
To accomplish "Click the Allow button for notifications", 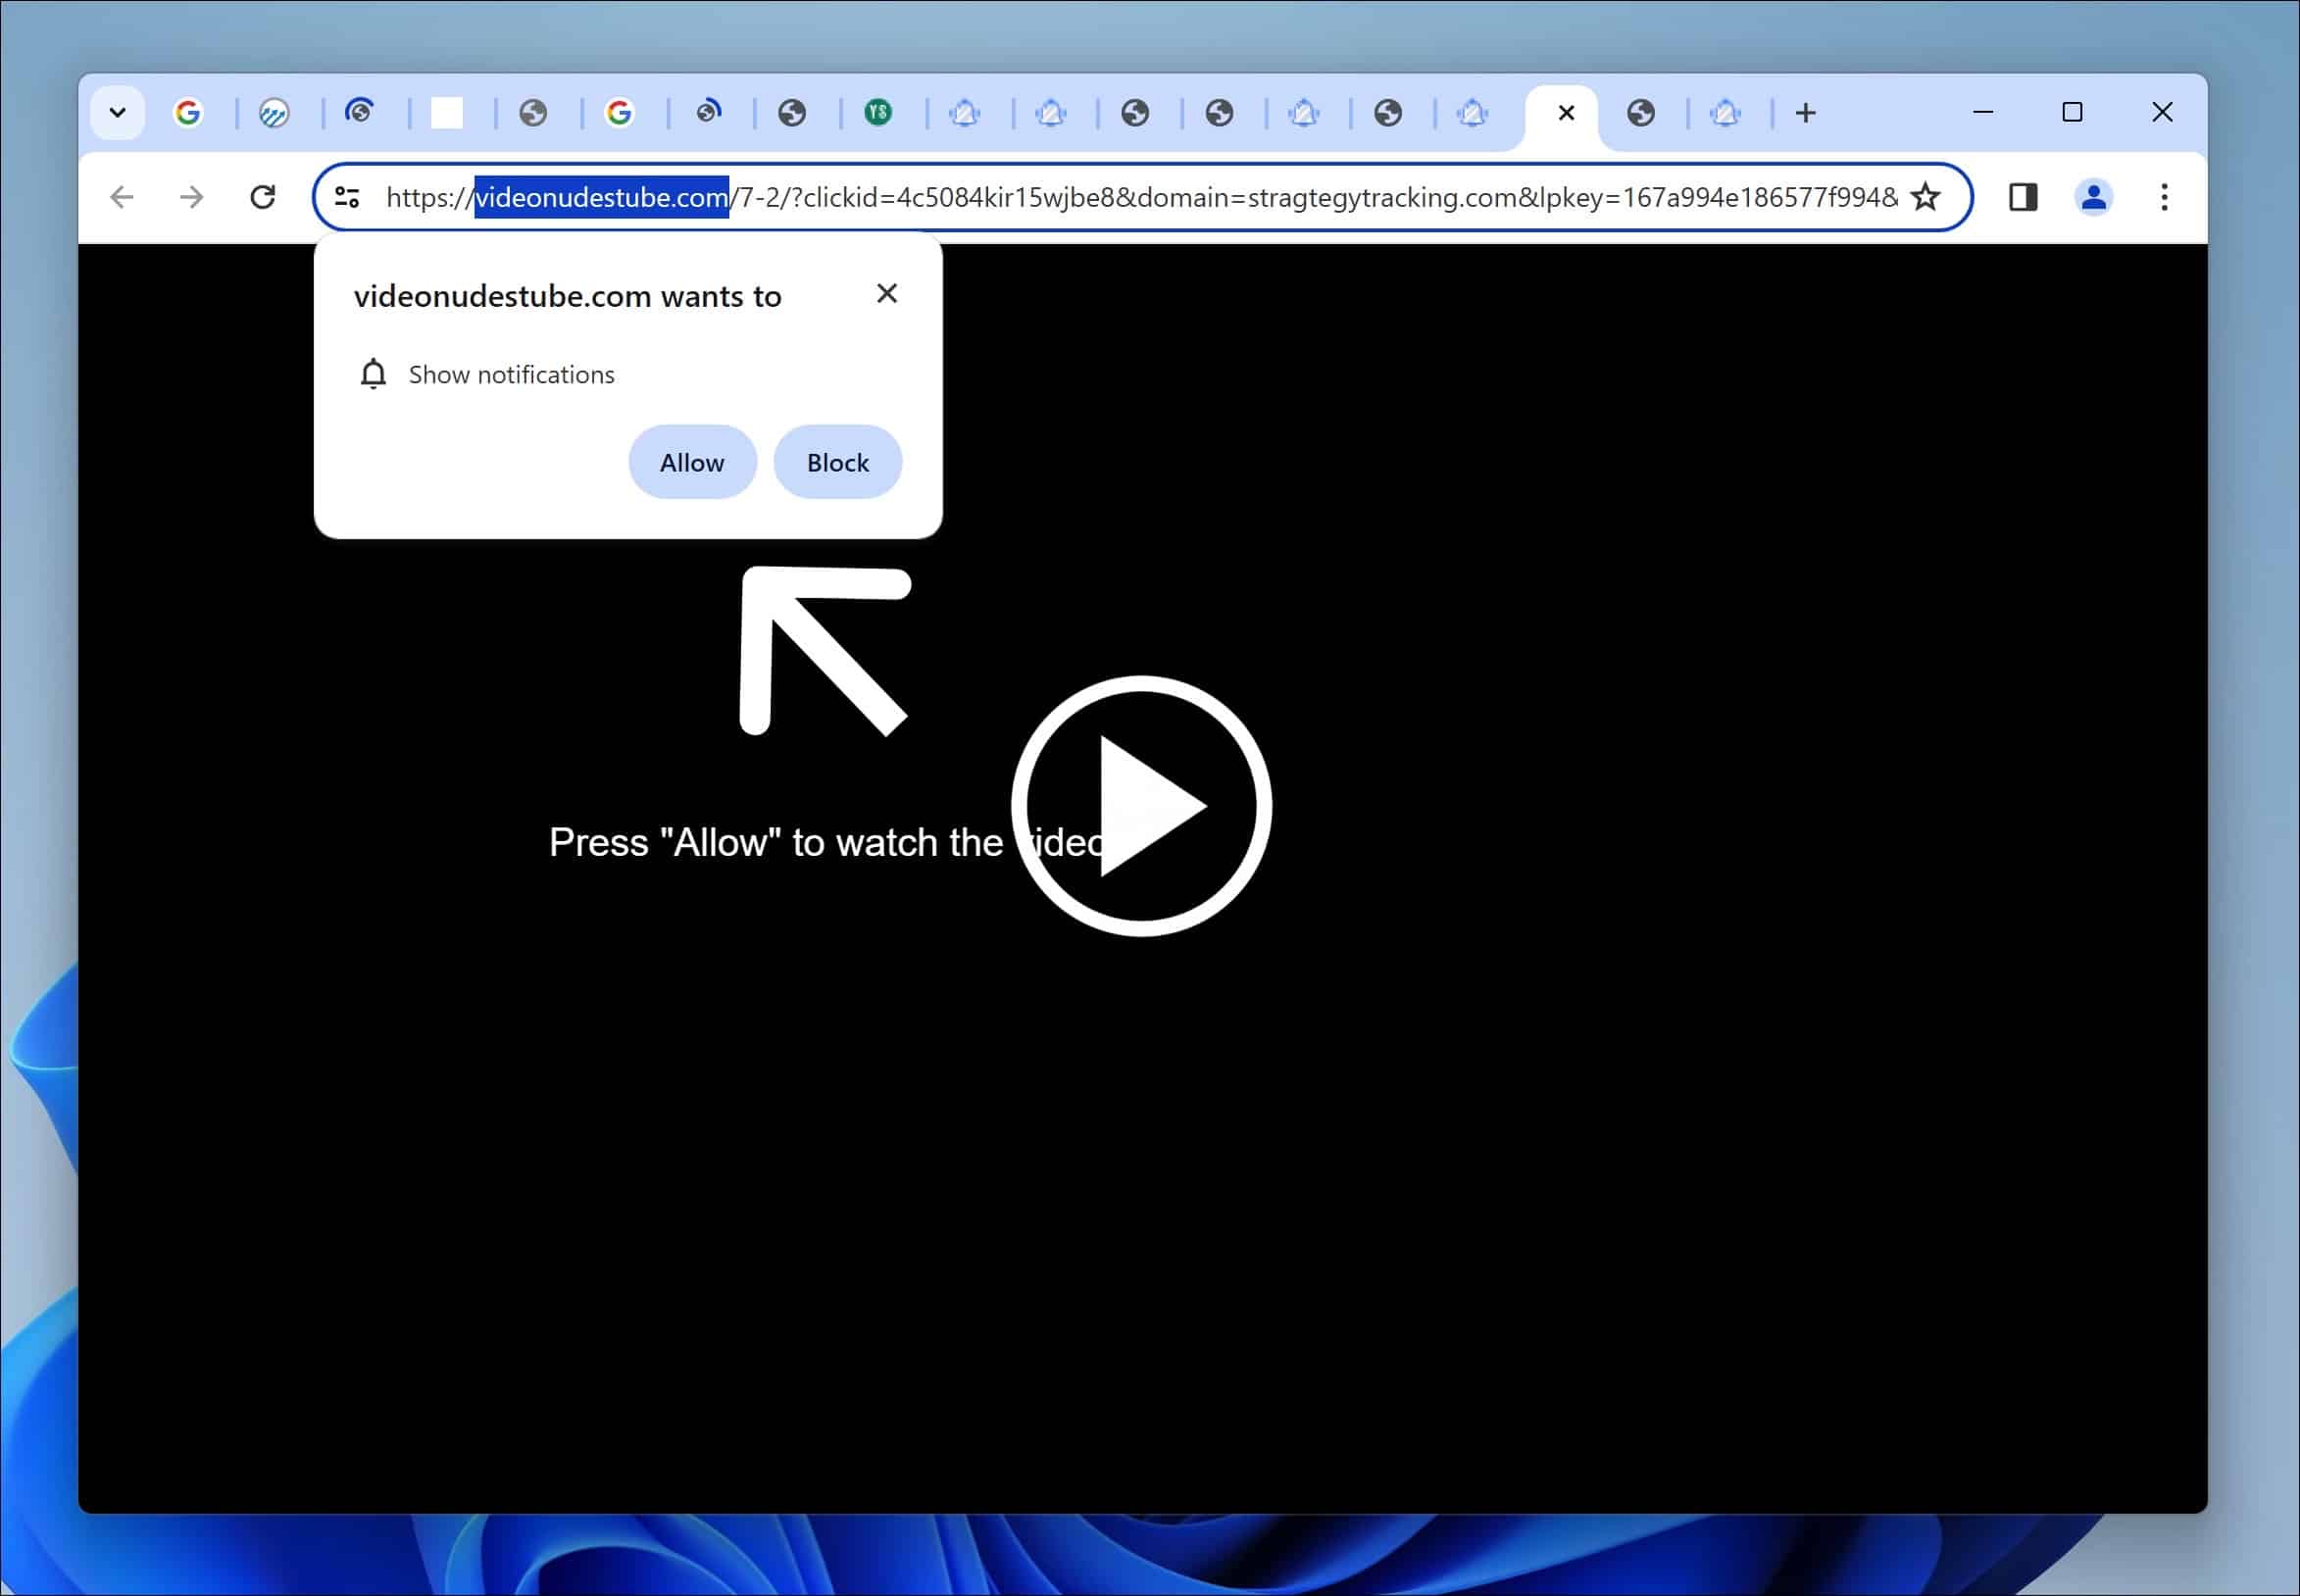I will click(690, 462).
